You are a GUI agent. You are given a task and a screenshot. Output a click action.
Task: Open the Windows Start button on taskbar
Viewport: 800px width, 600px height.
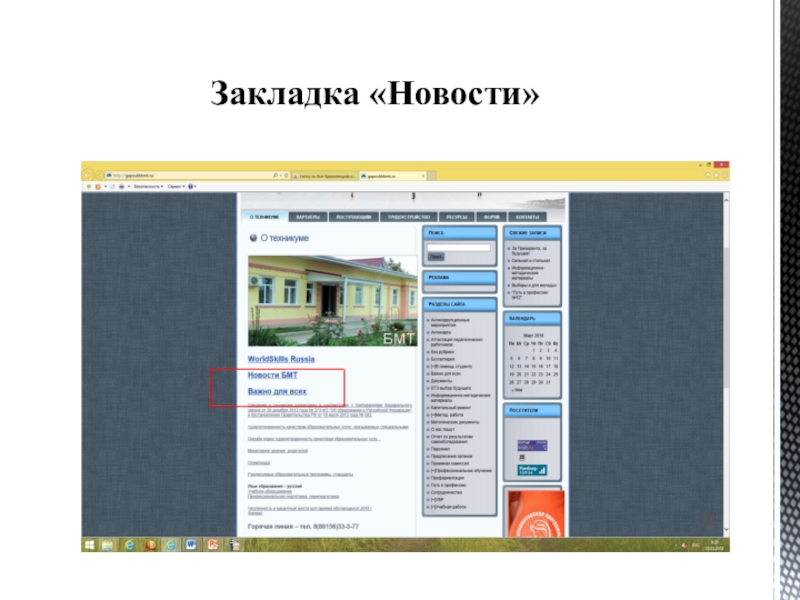click(89, 545)
